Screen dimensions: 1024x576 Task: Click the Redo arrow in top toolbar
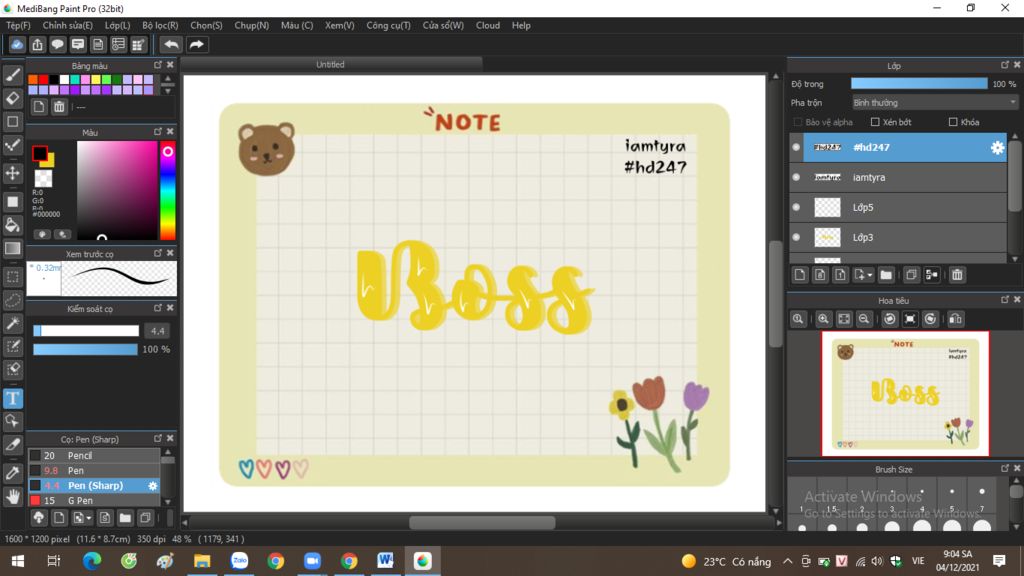click(x=196, y=44)
